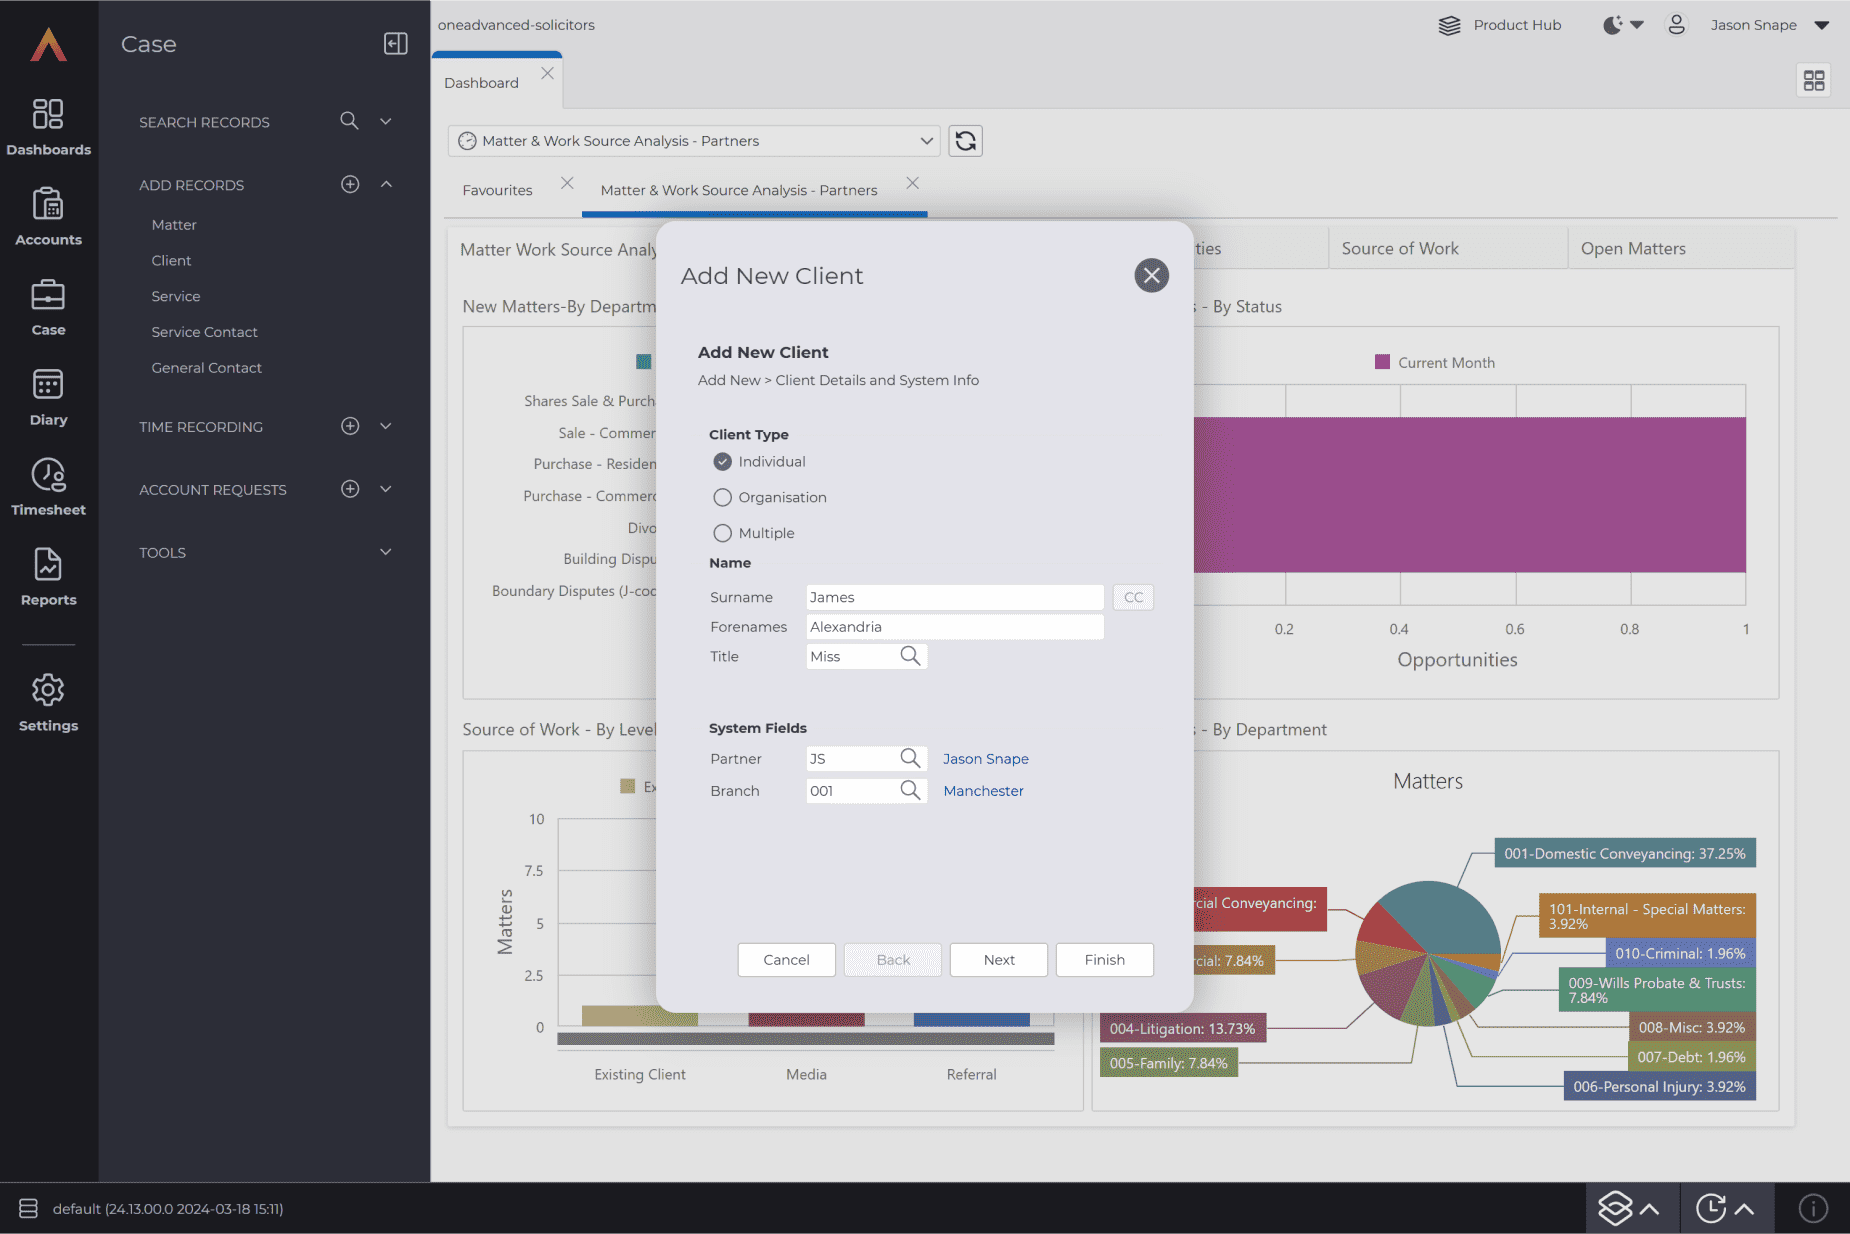
Task: Choose Service Contact under Add Records
Action: (204, 332)
